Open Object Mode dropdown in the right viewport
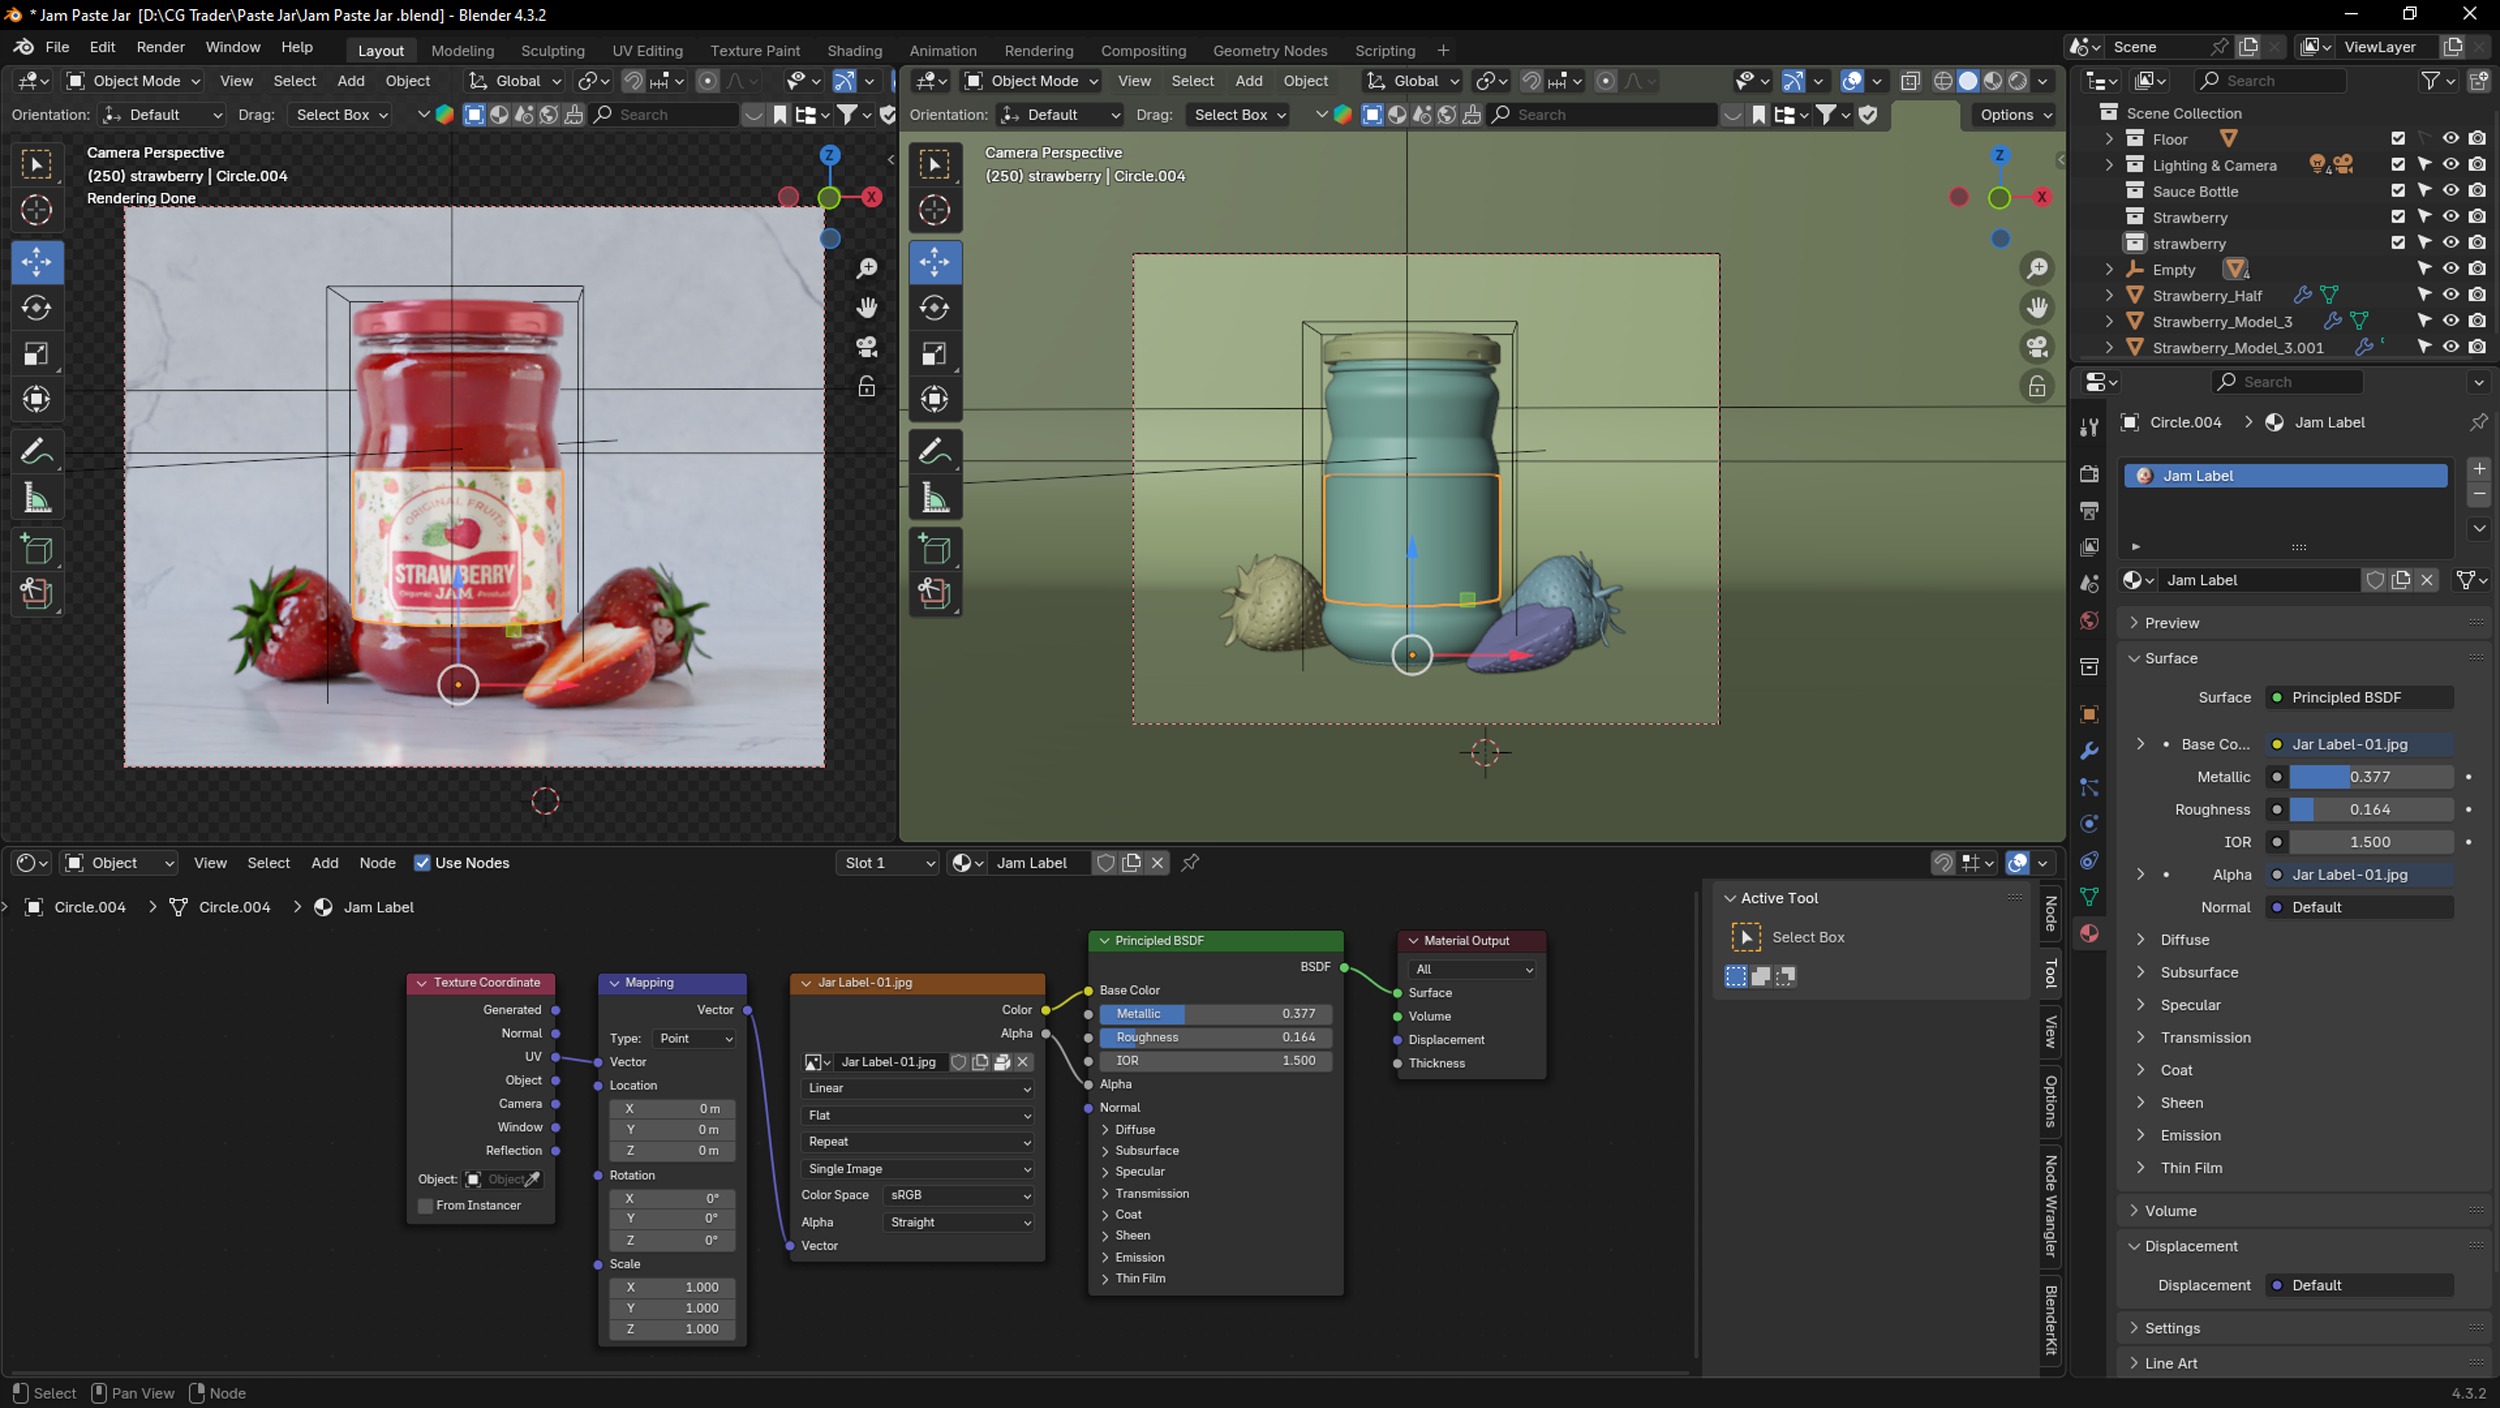This screenshot has height=1408, width=2500. coord(1031,81)
